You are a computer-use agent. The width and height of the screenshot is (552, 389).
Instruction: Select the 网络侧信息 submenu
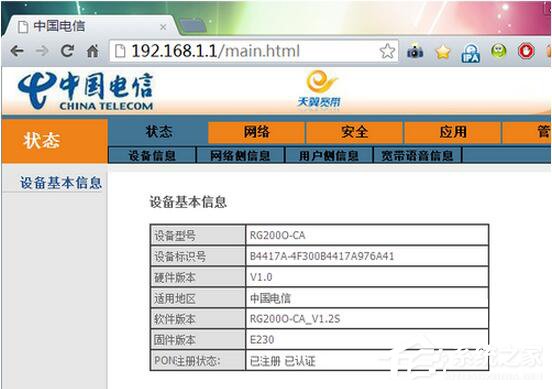(x=240, y=155)
